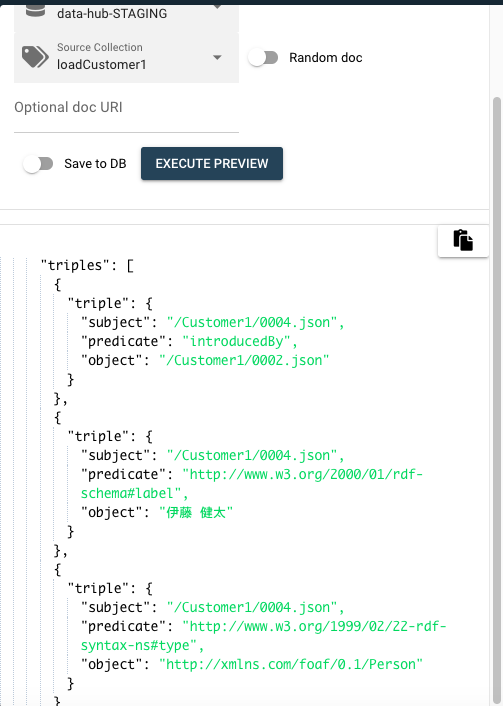The height and width of the screenshot is (706, 503).
Task: Toggle the Random doc switch
Action: click(x=263, y=58)
